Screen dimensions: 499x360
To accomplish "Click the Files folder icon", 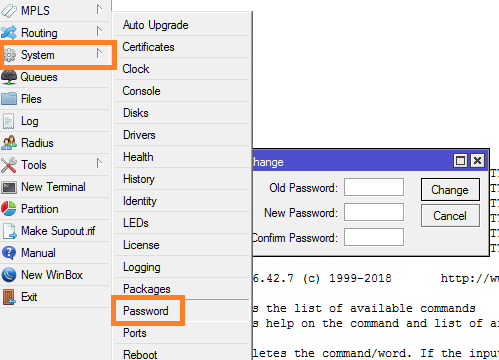I will coord(9,99).
